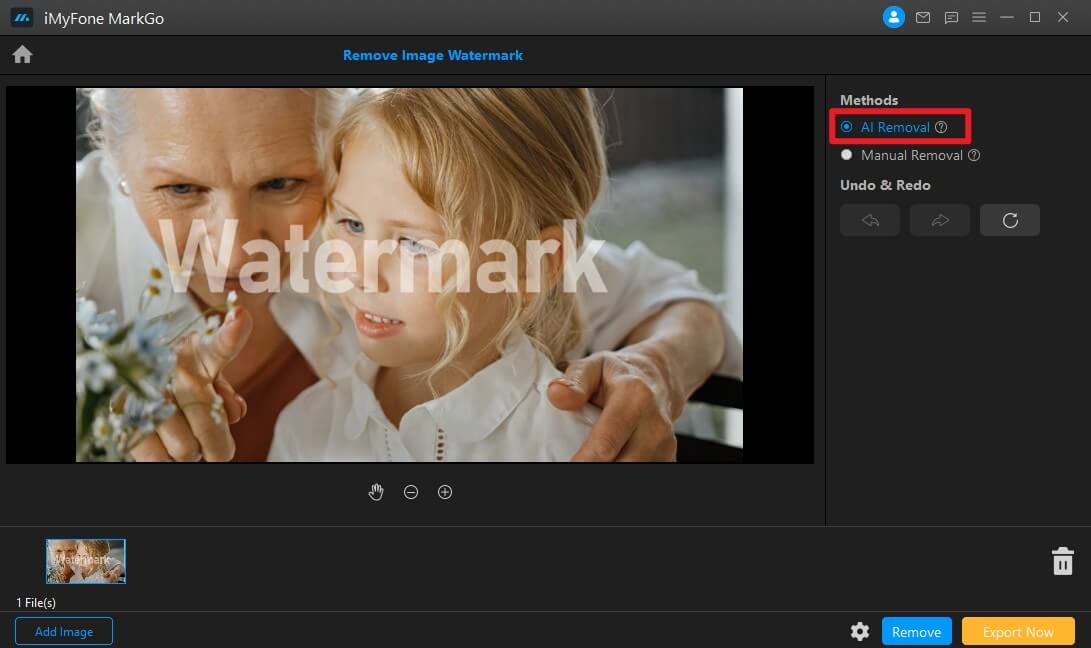Open the user account profile icon

[x=893, y=17]
